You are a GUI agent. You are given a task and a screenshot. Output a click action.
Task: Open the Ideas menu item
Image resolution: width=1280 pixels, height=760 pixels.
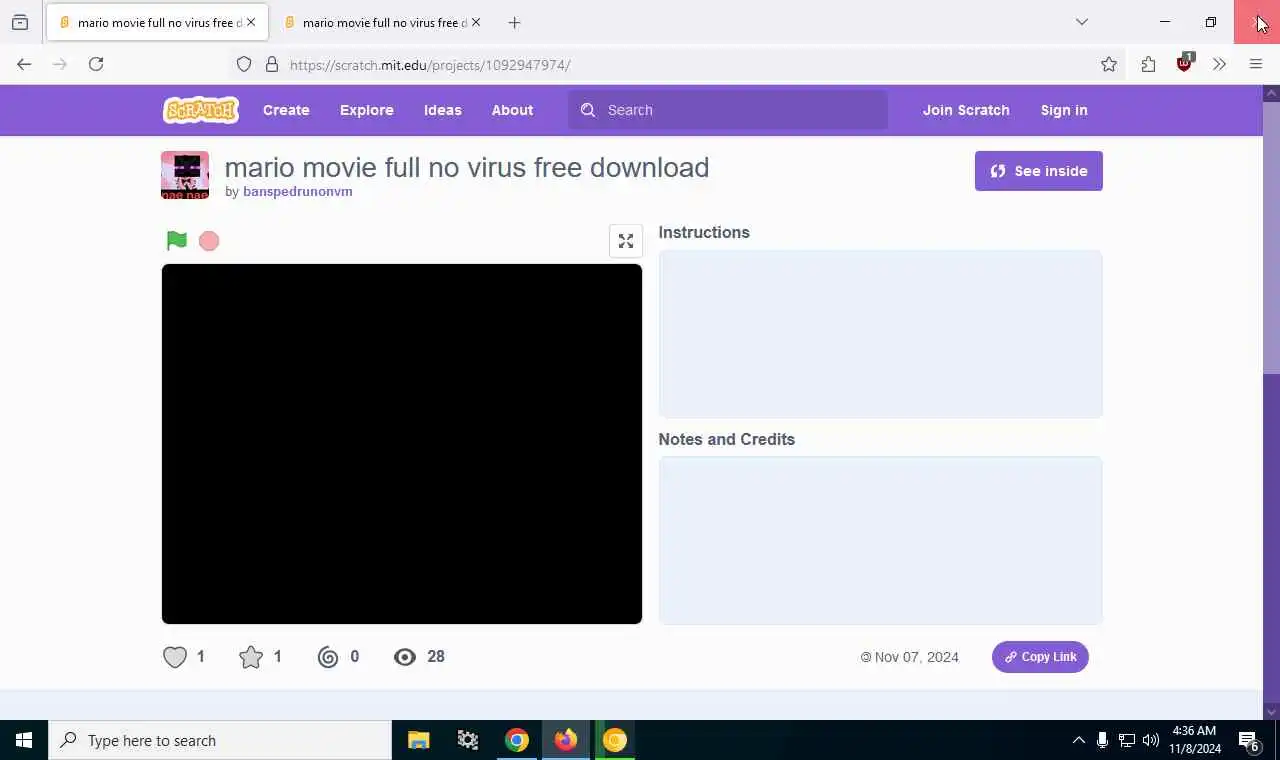(443, 110)
